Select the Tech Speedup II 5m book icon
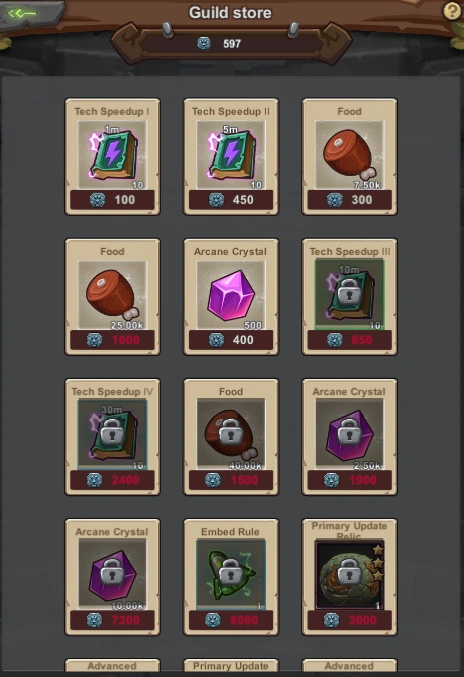Screen dimensions: 464x677 click(x=231, y=155)
